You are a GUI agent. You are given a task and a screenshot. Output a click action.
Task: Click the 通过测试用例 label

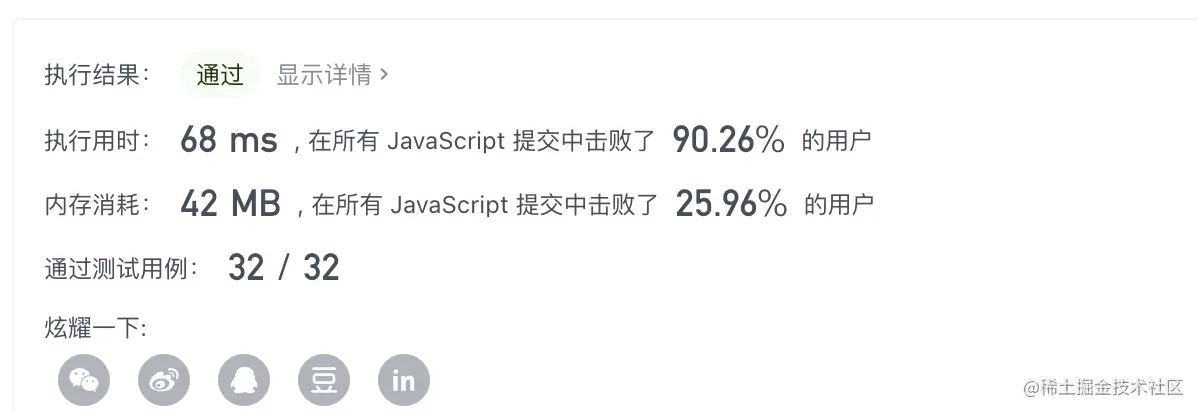121,268
